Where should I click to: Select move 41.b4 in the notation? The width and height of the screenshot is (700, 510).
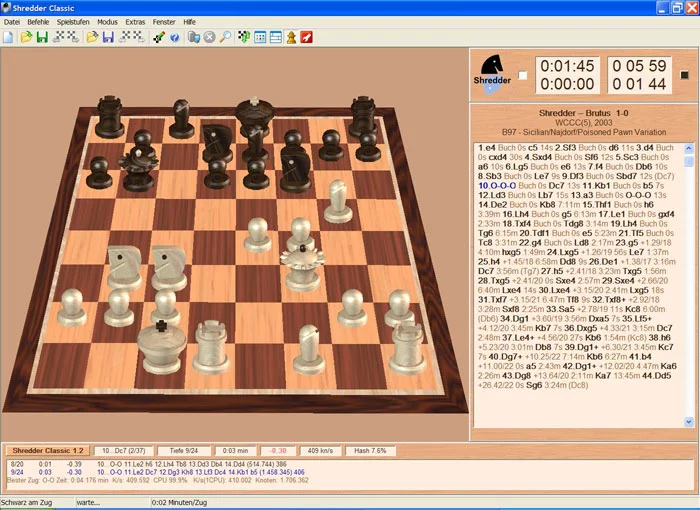click(640, 356)
